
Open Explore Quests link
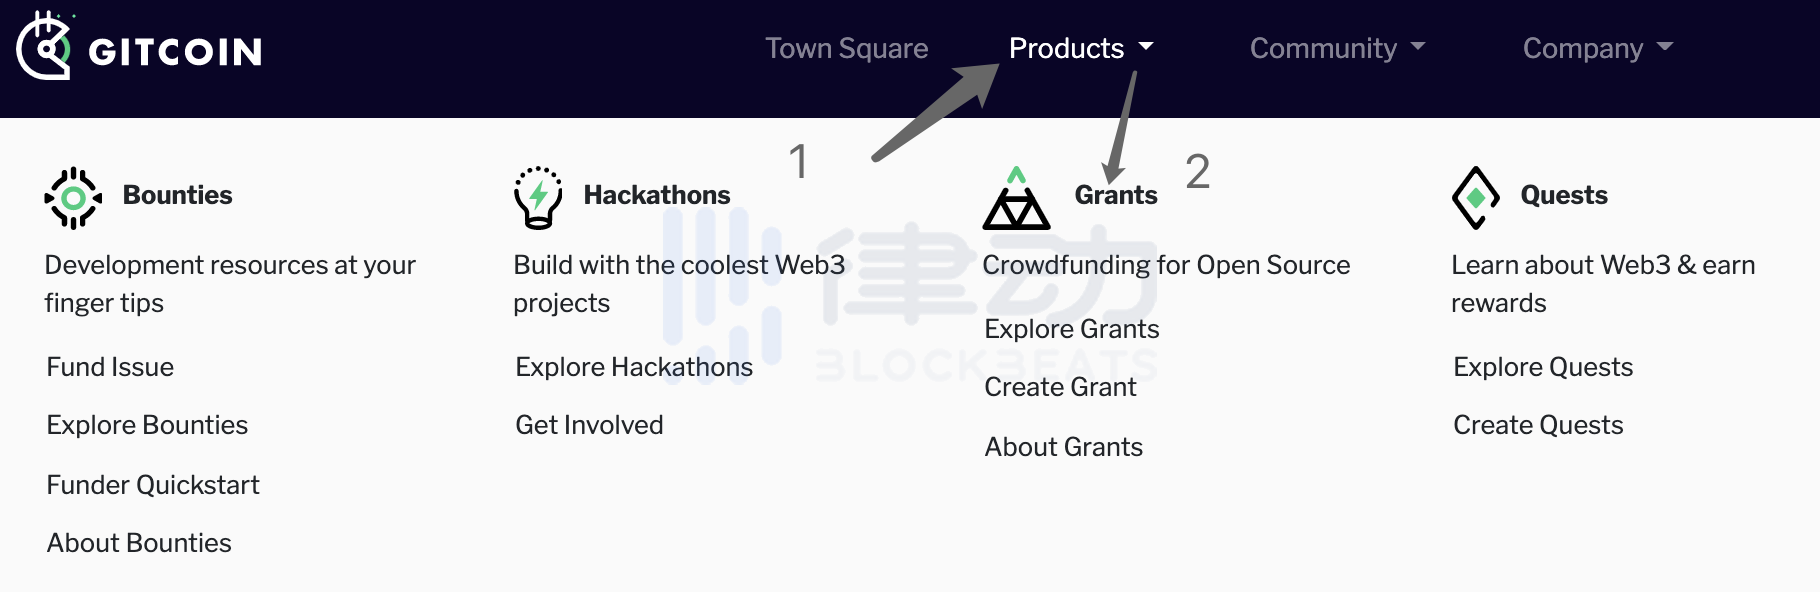coord(1543,367)
